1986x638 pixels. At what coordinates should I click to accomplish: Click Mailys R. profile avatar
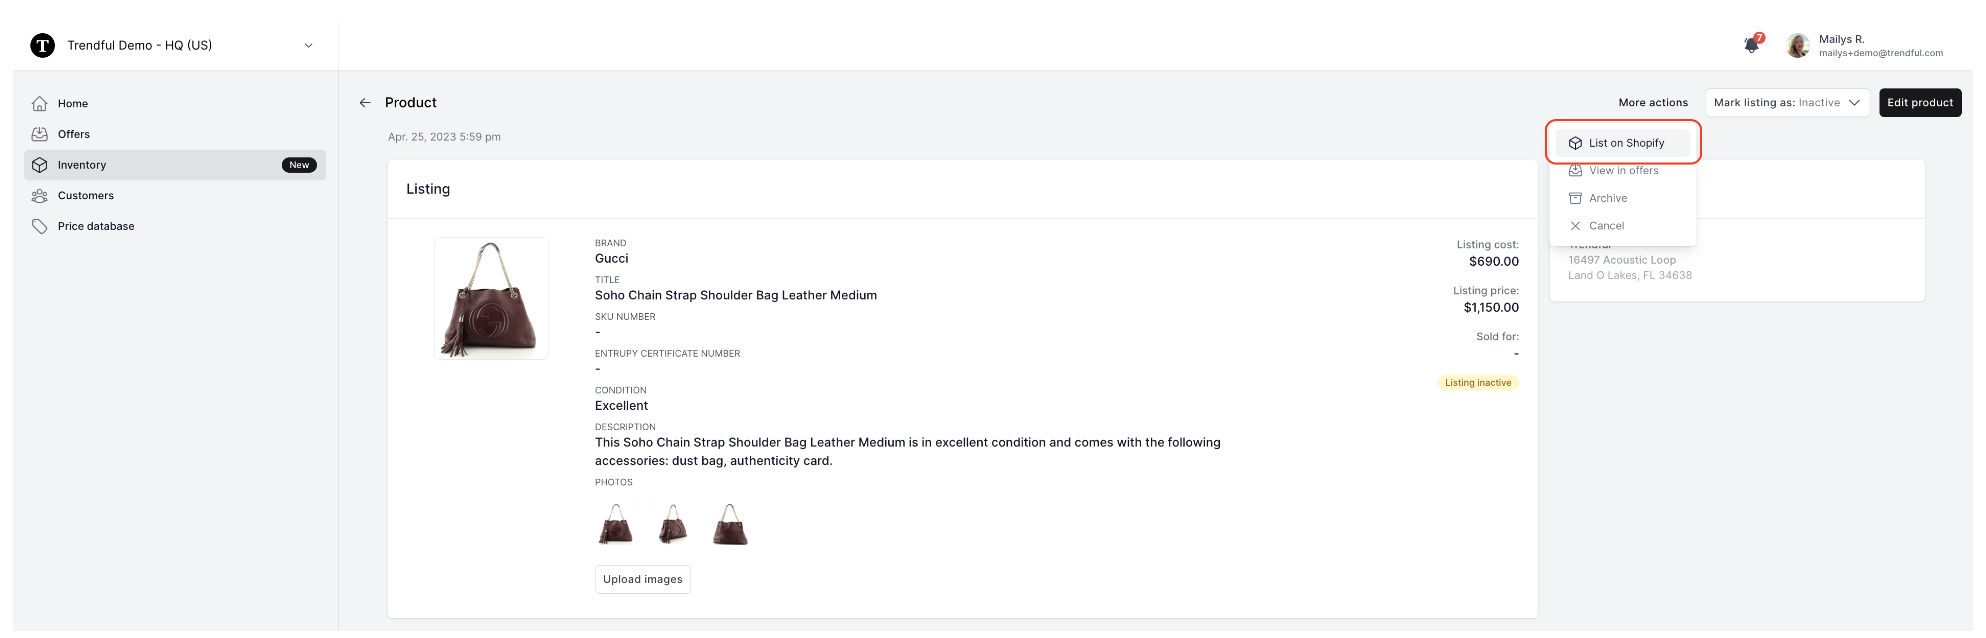pos(1798,45)
